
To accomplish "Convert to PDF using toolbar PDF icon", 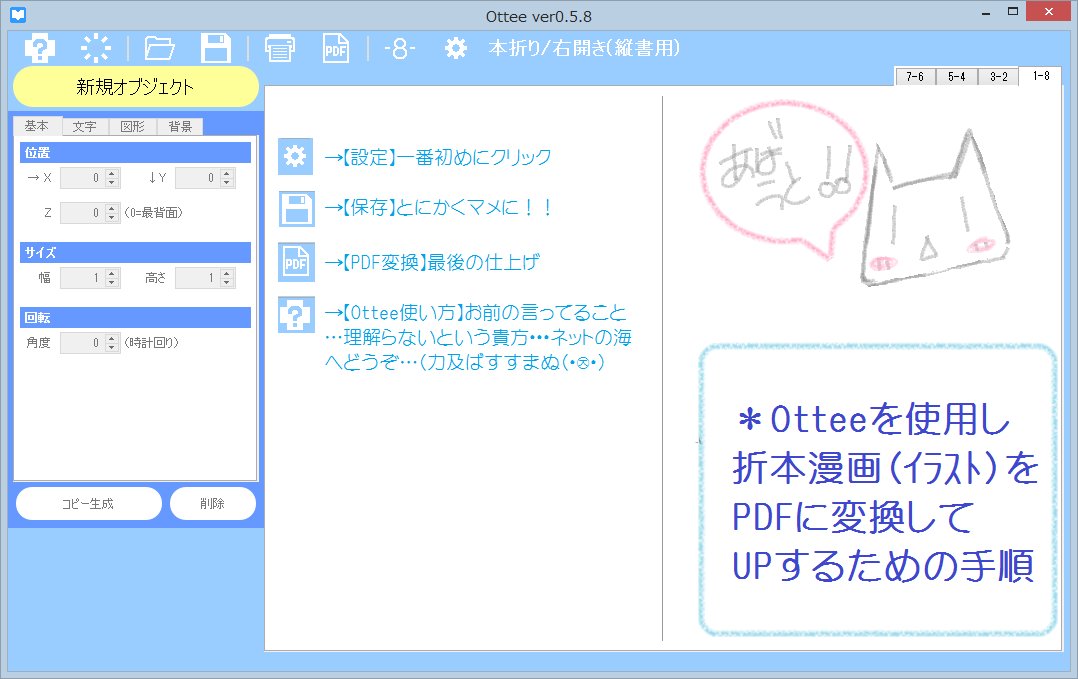I will 336,49.
